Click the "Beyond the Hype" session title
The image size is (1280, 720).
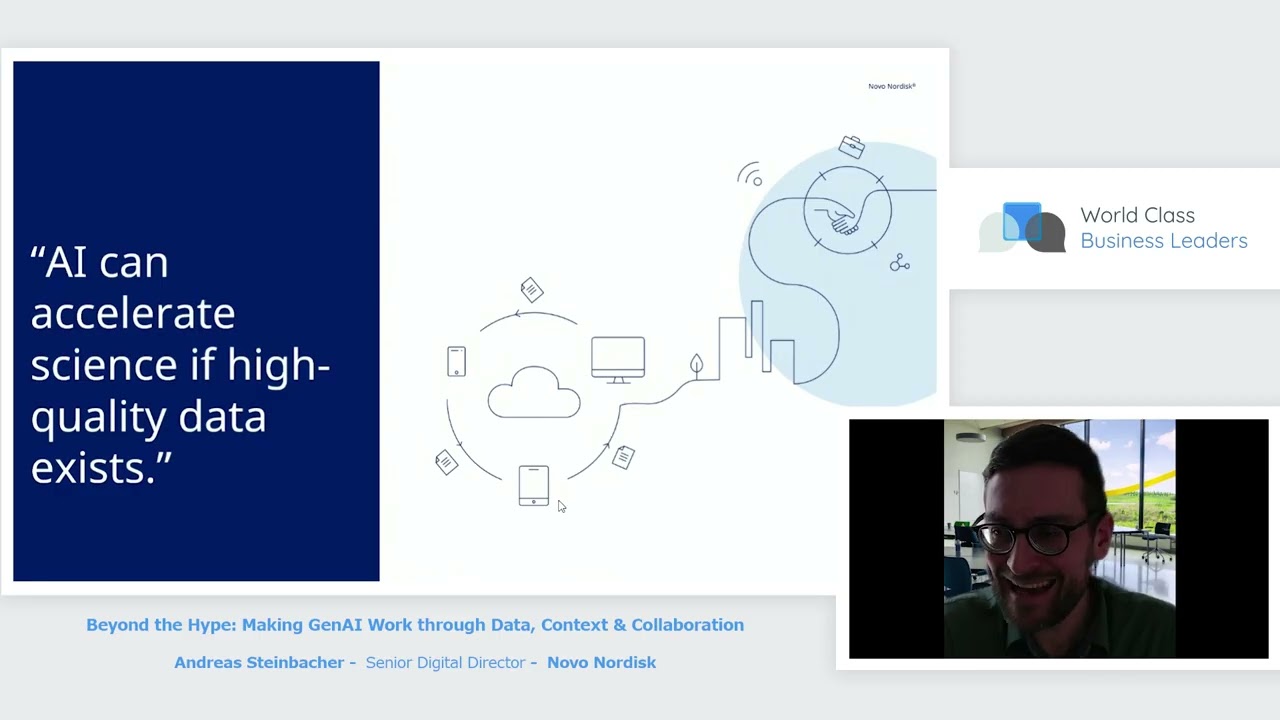click(415, 625)
